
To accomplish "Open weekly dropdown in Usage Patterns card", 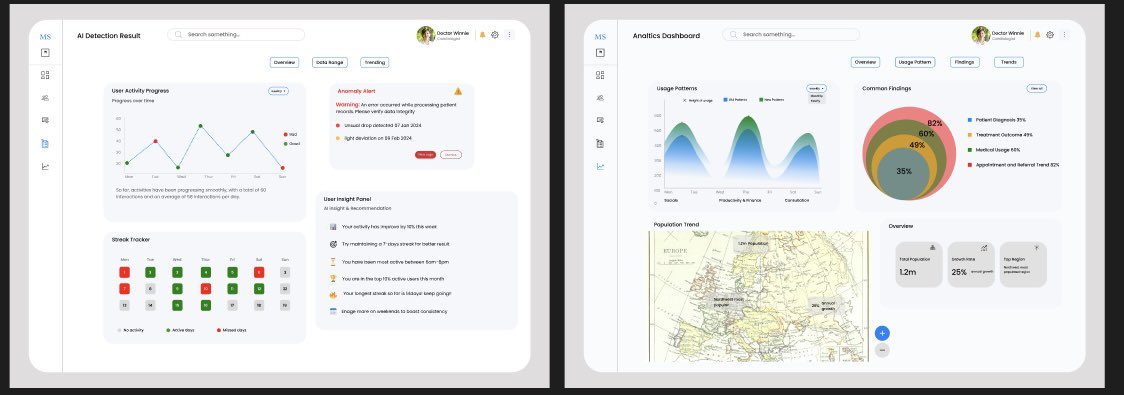I will point(816,88).
